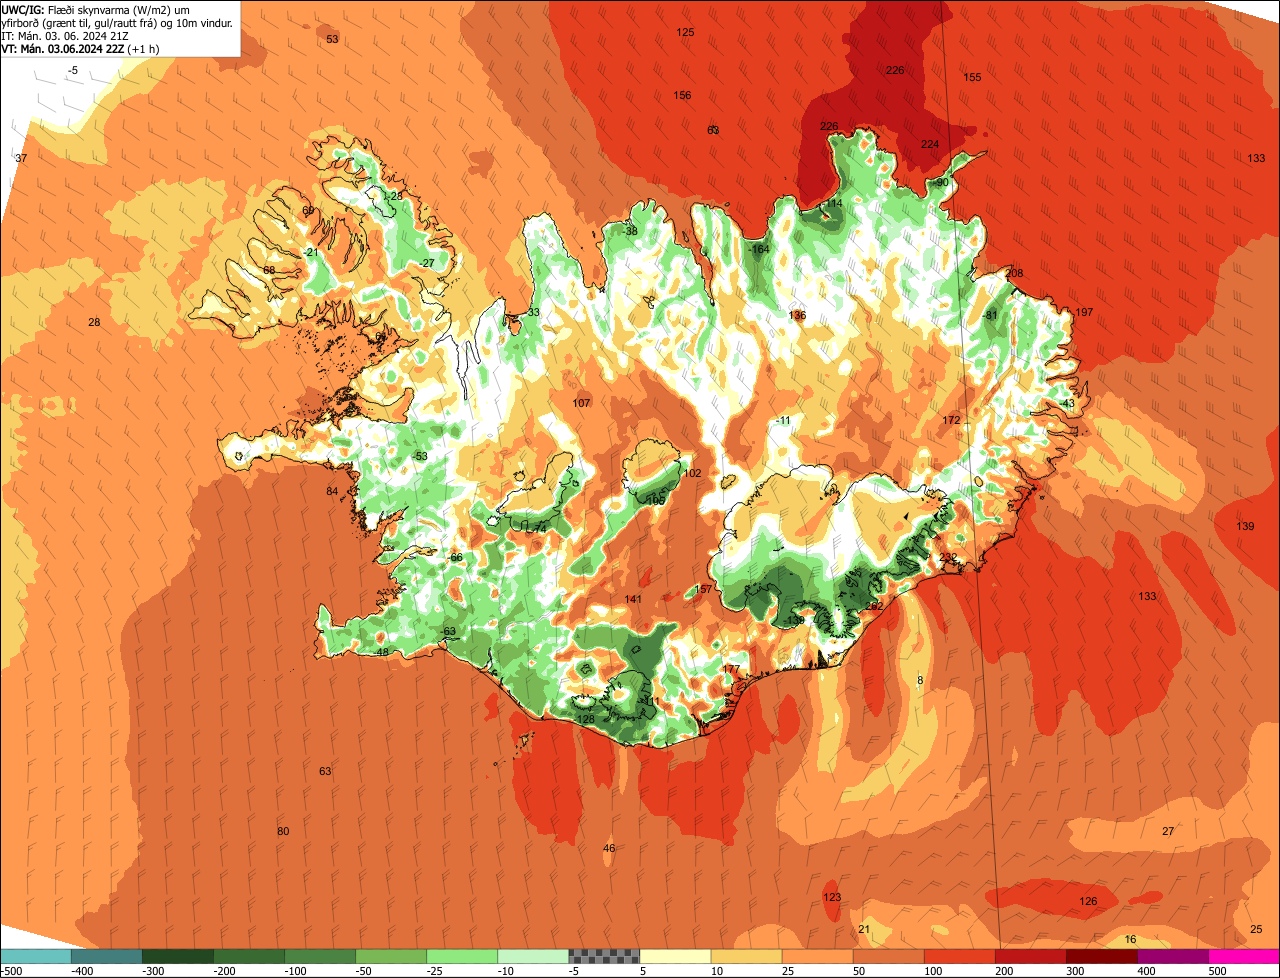Click the value 102 in central Iceland
Viewport: 1280px width, 978px height.
point(692,473)
